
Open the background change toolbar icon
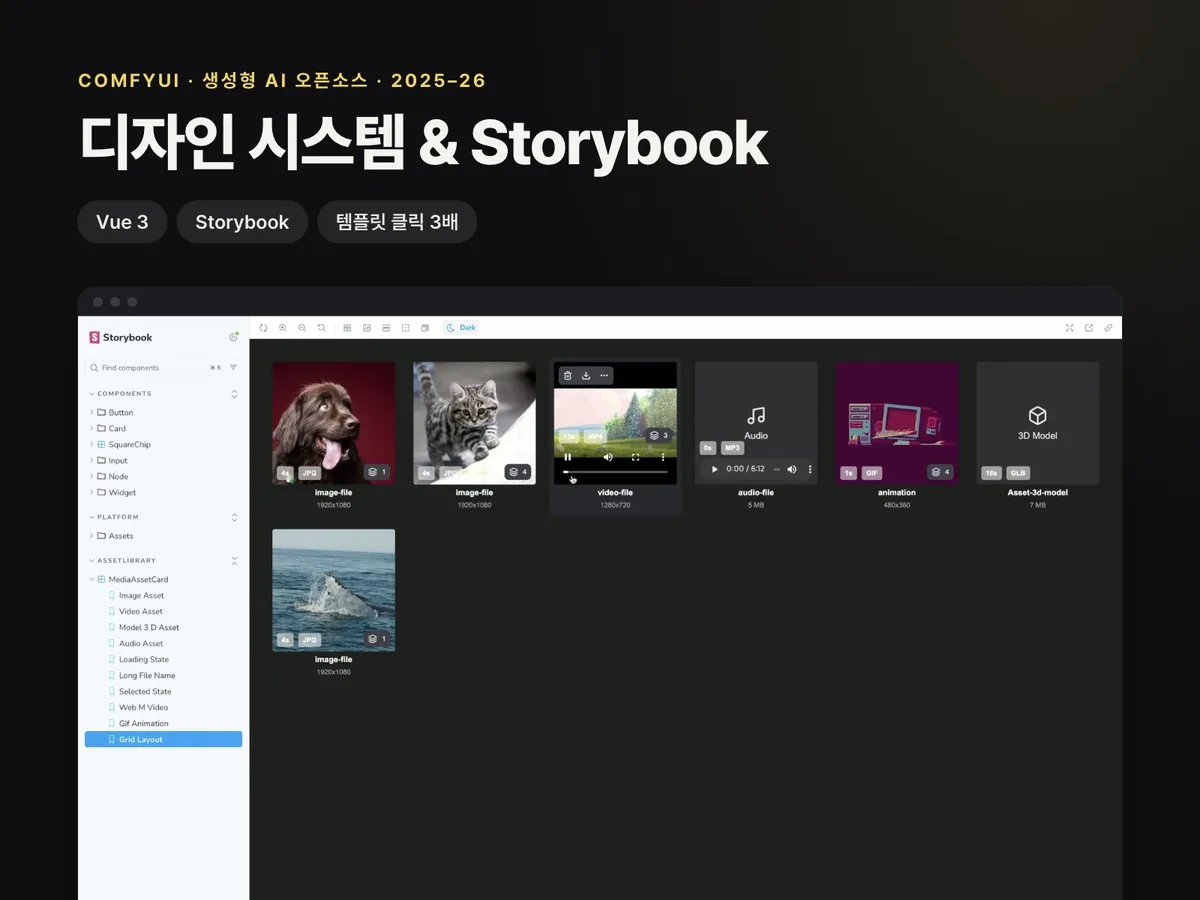pos(367,328)
